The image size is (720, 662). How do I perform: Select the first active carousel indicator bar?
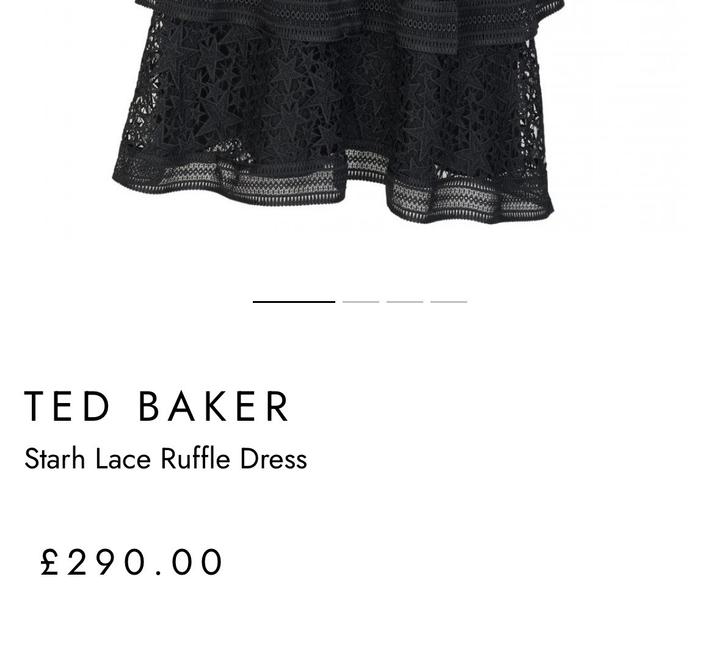(294, 302)
